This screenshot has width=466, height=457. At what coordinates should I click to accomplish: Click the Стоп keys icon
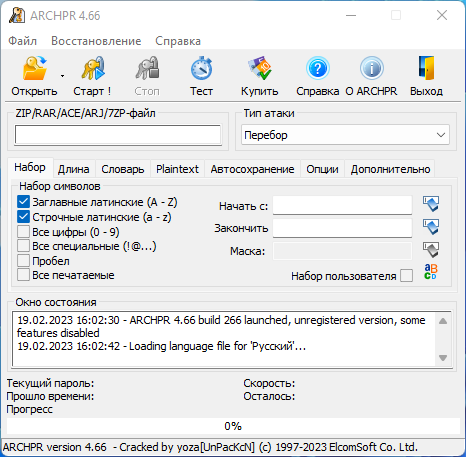click(x=147, y=68)
